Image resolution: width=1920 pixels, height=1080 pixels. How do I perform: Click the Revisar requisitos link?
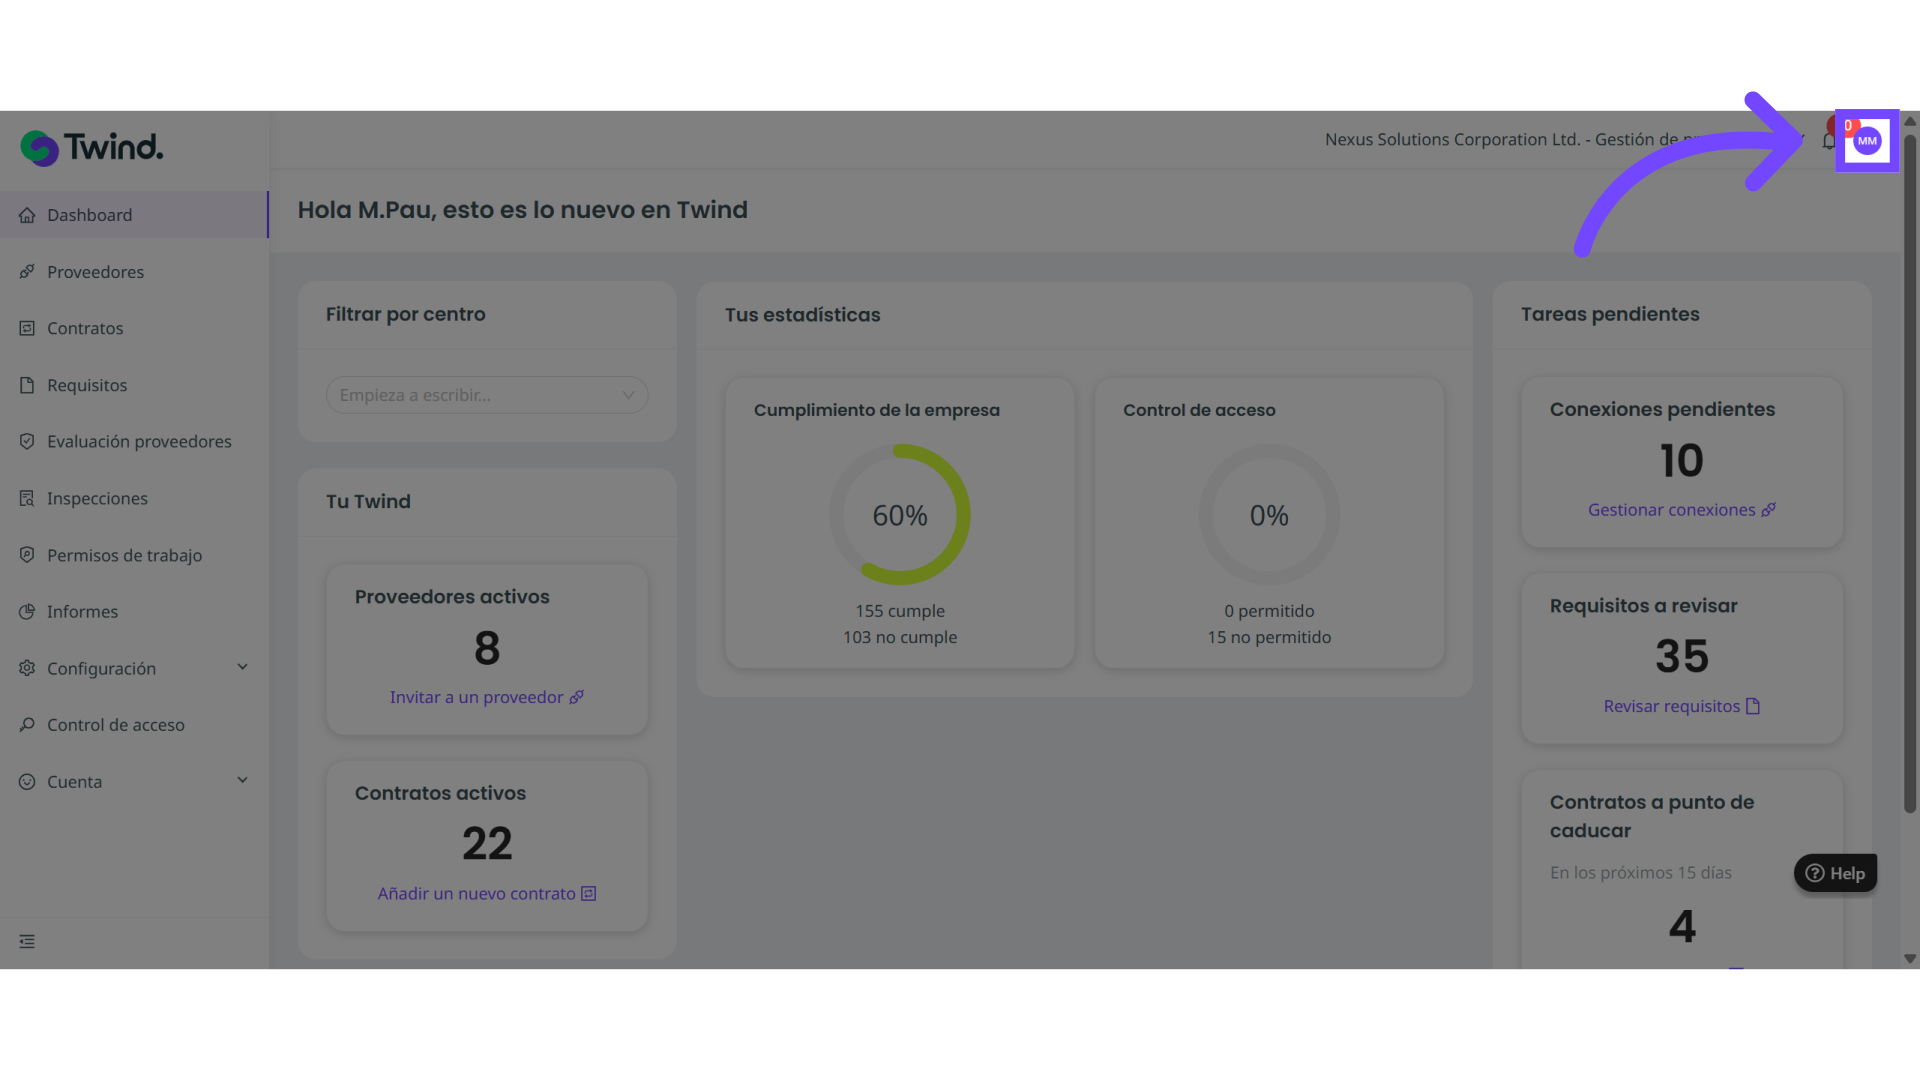pyautogui.click(x=1681, y=706)
